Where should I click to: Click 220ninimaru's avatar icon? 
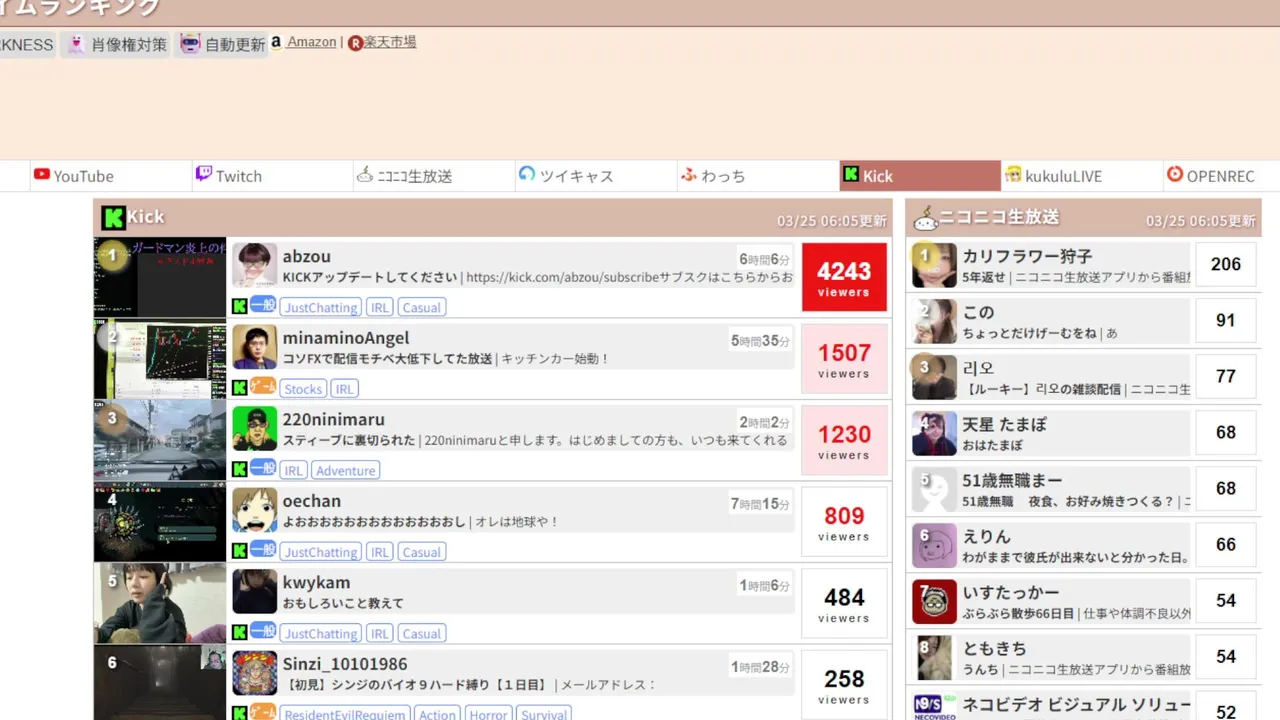click(x=255, y=428)
